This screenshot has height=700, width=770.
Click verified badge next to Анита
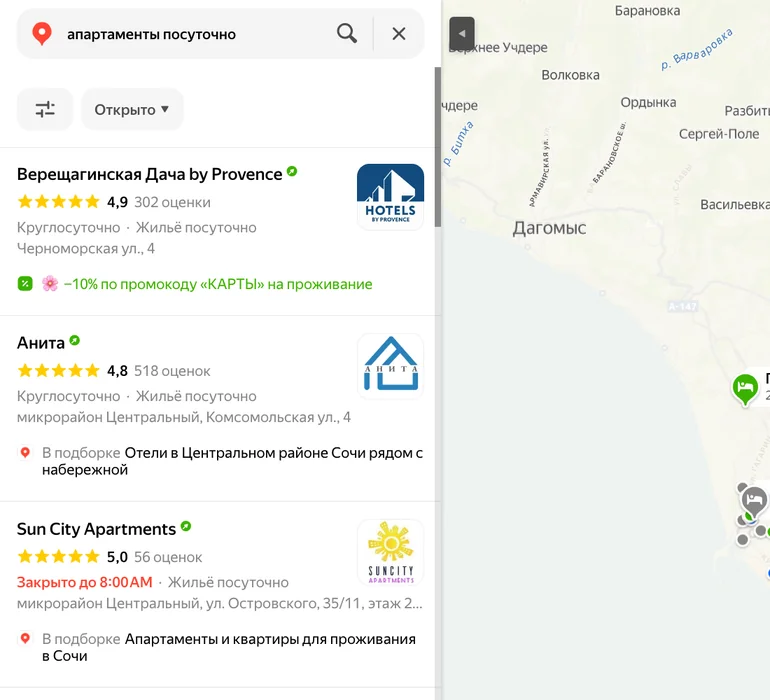click(74, 340)
